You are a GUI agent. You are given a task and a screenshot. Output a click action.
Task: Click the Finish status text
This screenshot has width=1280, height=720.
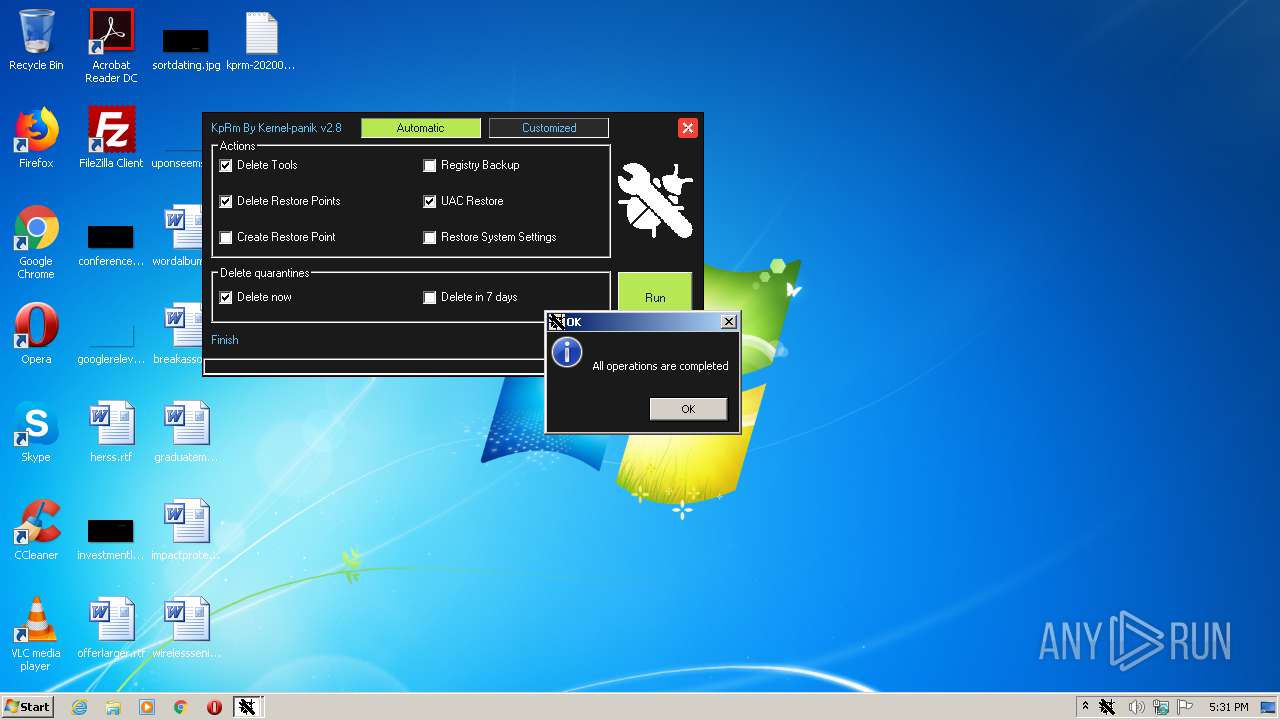pos(225,340)
